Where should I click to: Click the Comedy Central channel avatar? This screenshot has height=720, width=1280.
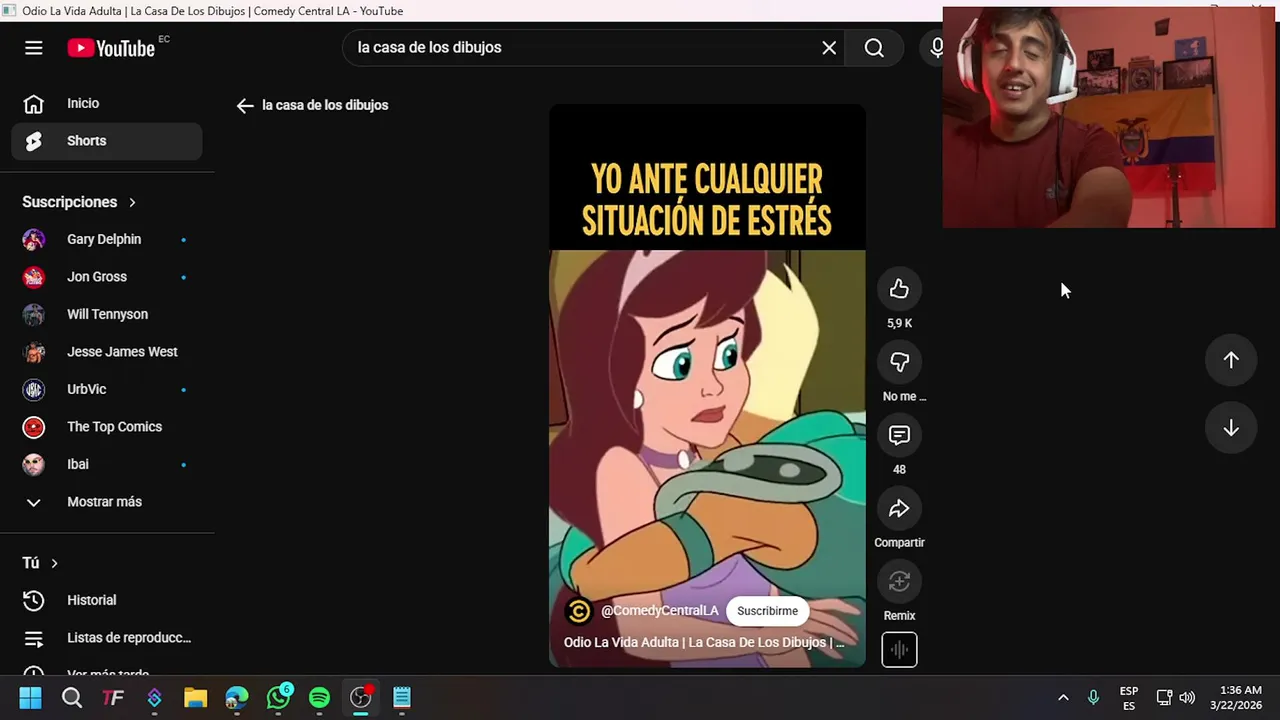579,611
